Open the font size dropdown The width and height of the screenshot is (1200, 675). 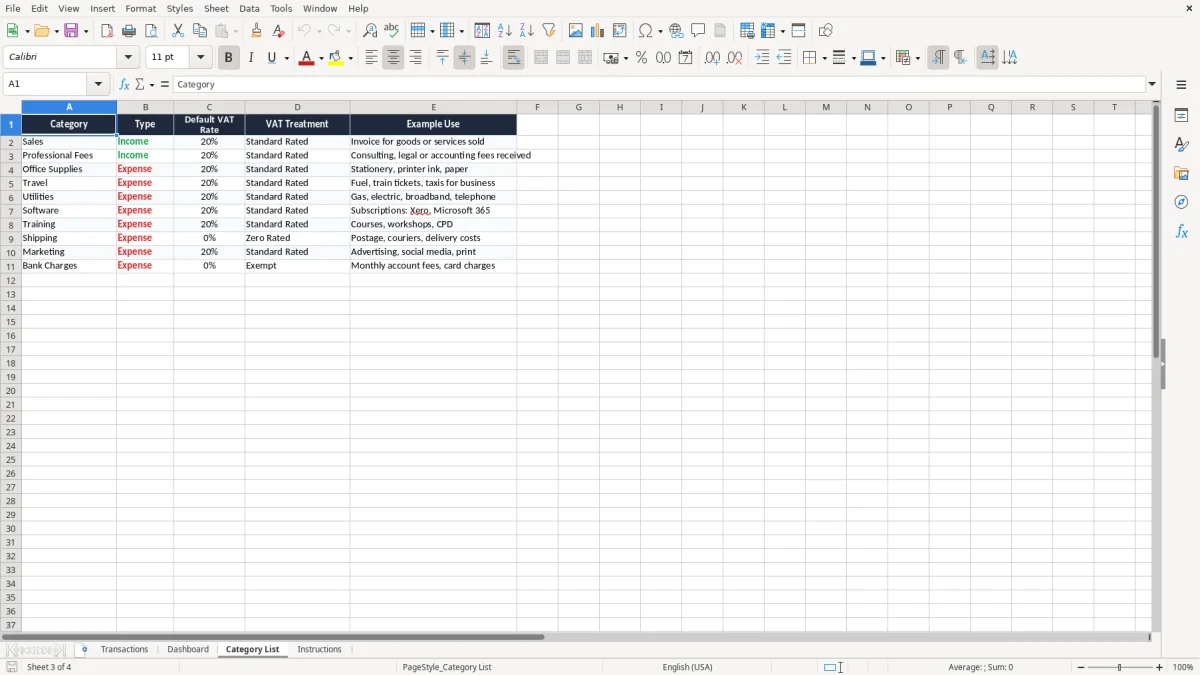[201, 58]
